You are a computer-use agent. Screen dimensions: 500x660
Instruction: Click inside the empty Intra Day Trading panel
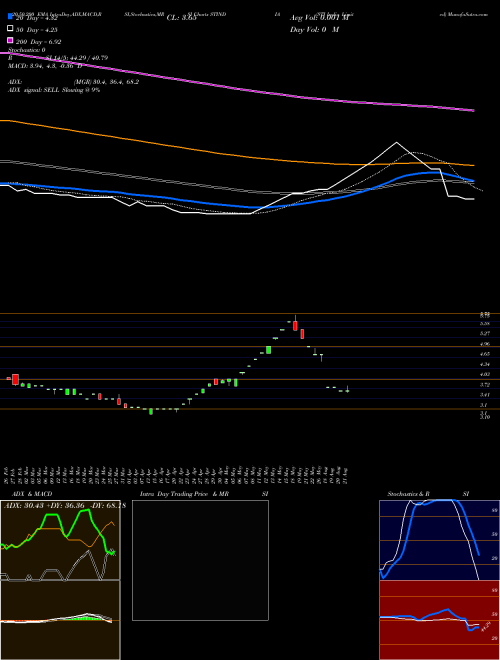200,560
